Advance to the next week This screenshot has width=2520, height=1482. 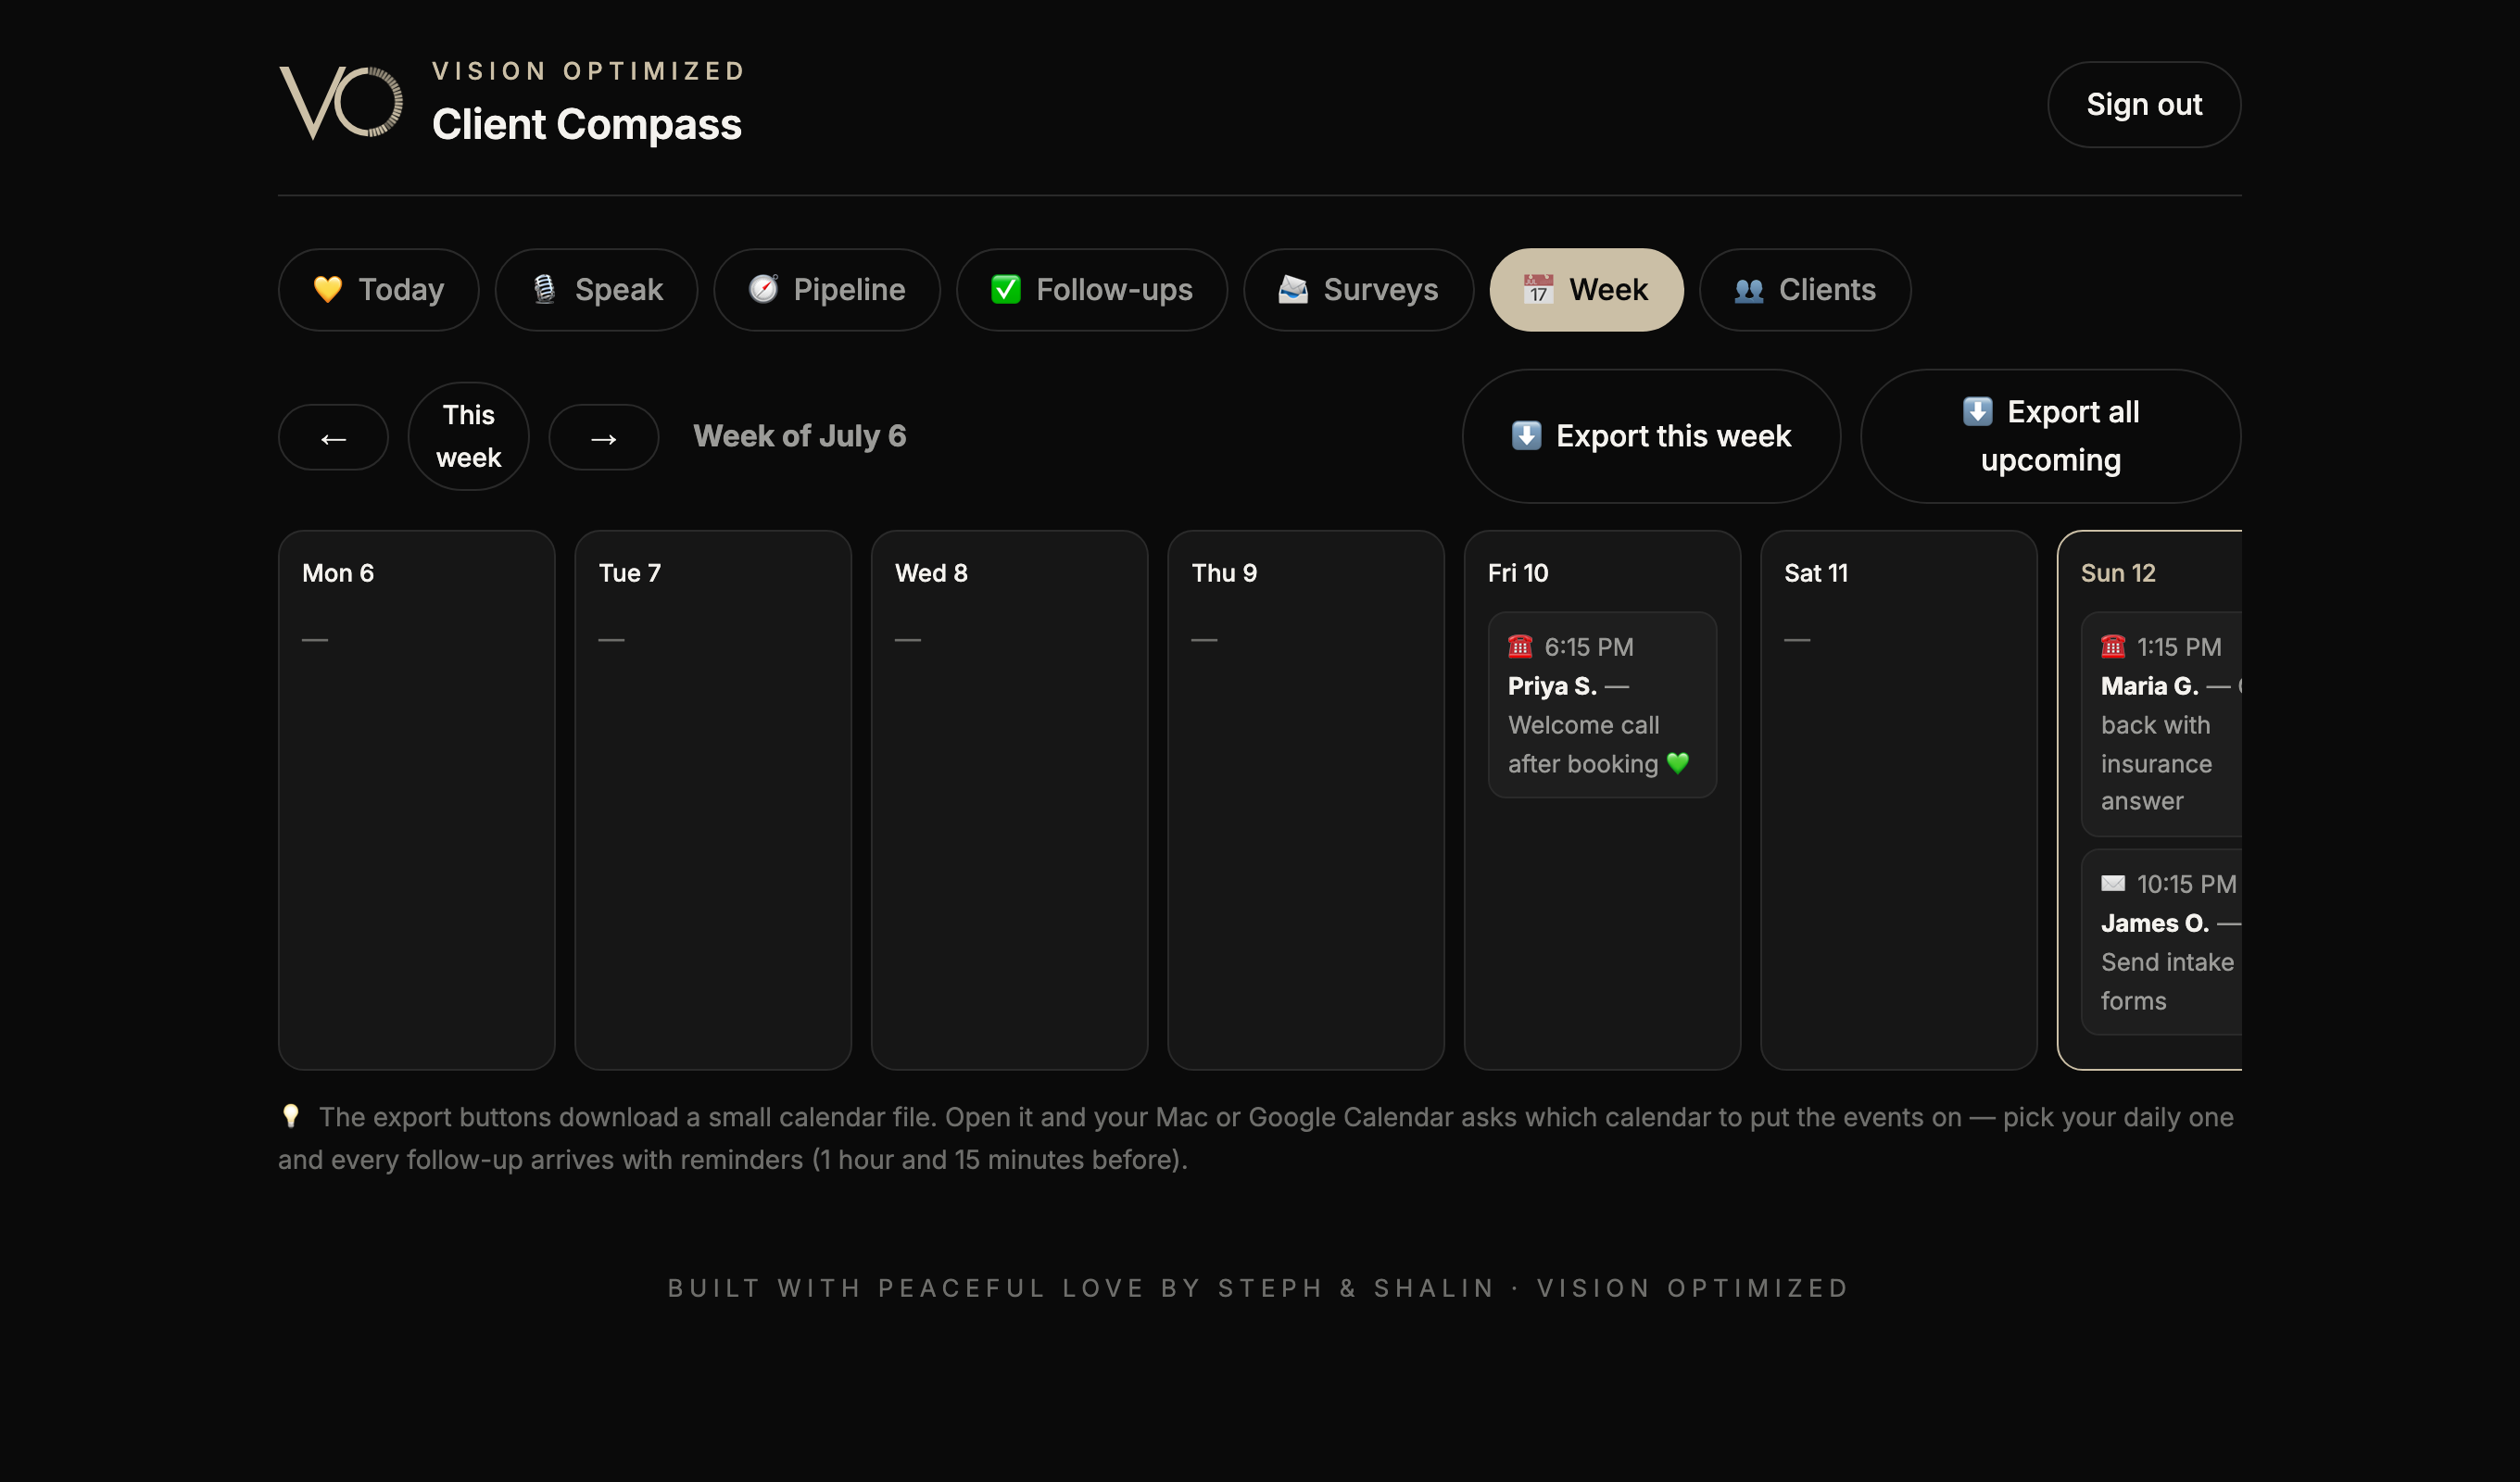pos(603,437)
